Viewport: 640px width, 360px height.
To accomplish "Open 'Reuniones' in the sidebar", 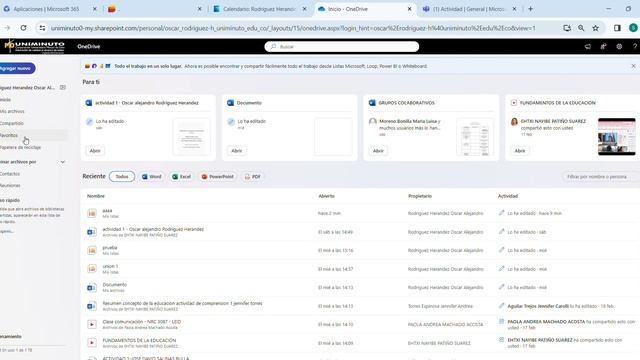I will (x=10, y=186).
